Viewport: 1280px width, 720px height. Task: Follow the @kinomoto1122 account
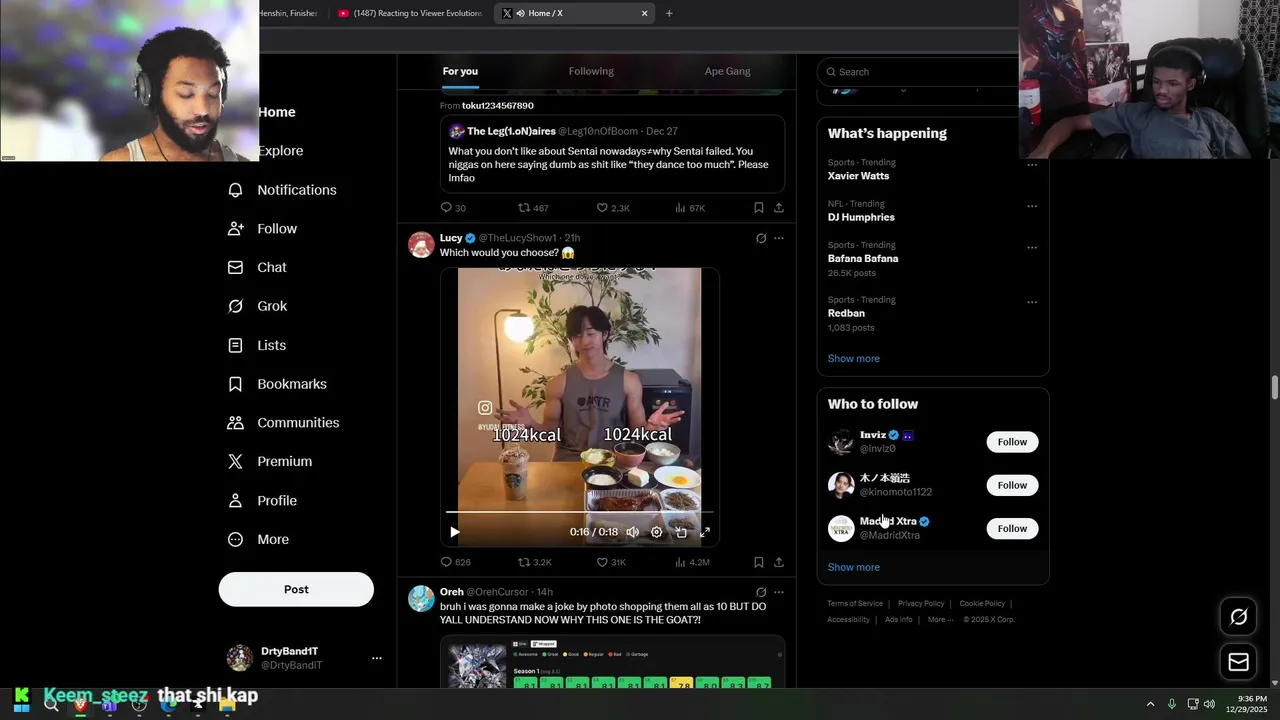click(1012, 485)
